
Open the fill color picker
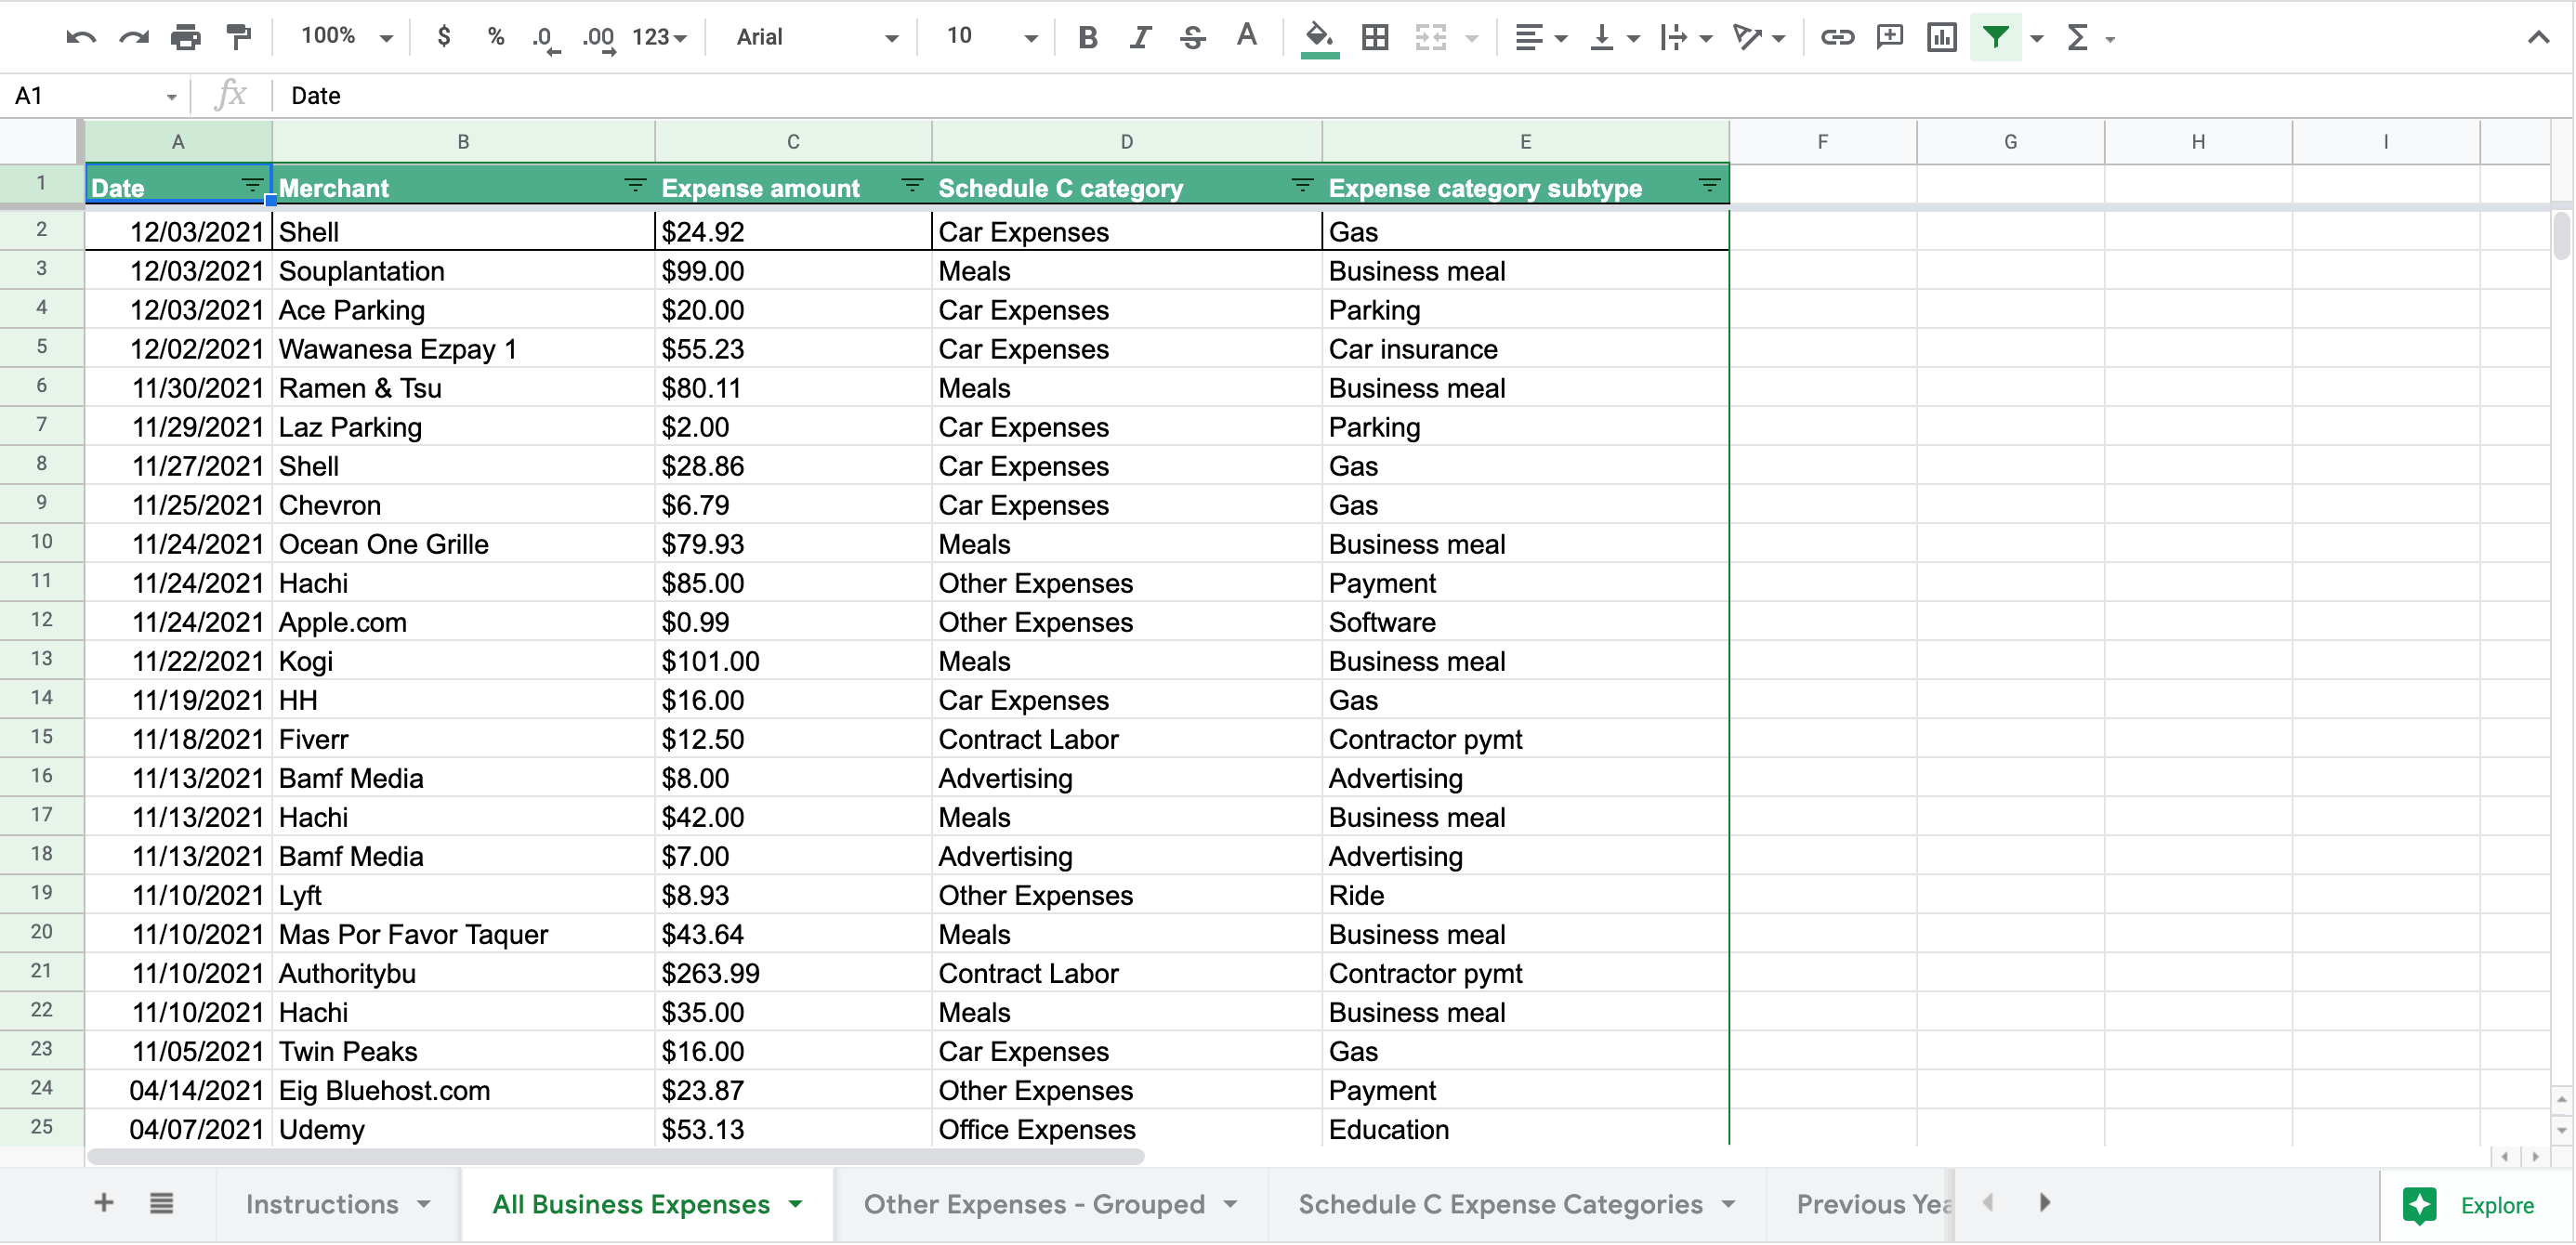tap(1319, 38)
